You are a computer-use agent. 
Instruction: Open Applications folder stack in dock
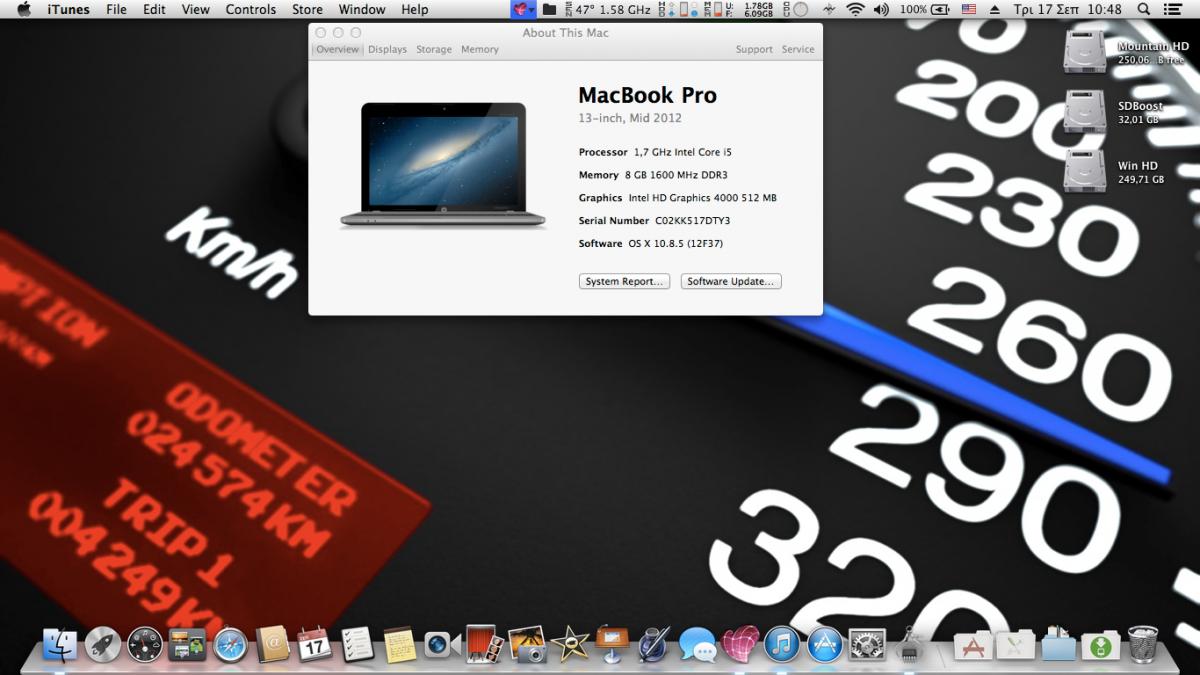(x=972, y=645)
